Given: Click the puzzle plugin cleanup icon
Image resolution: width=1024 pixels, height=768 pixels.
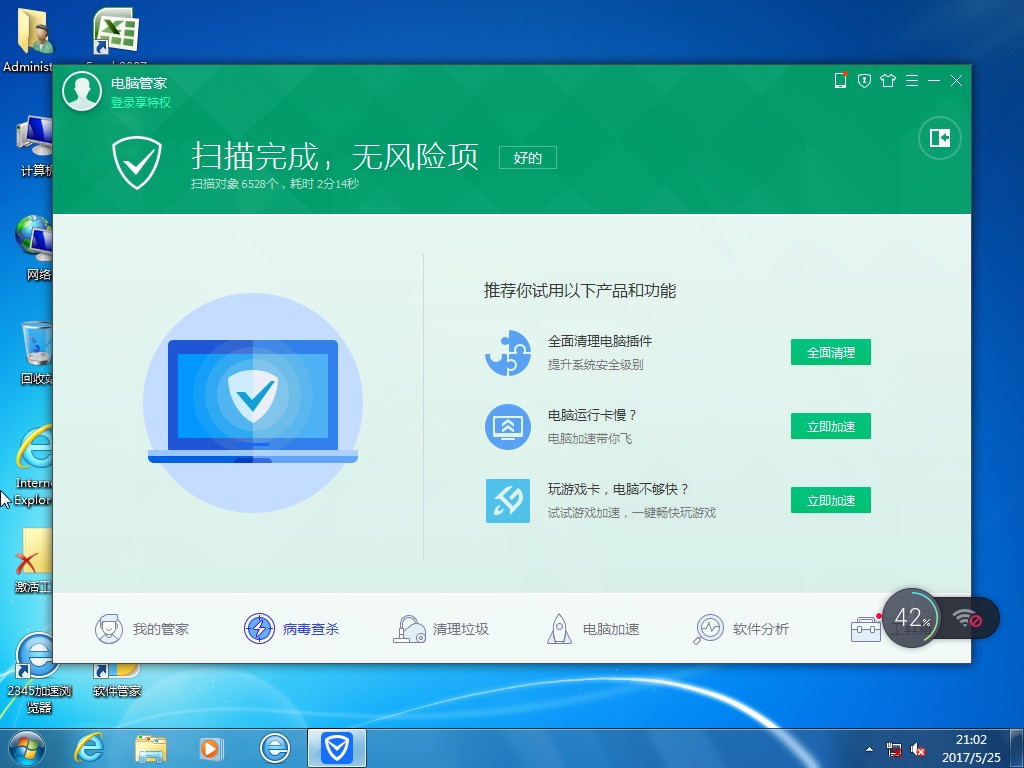Looking at the screenshot, I should (507, 353).
